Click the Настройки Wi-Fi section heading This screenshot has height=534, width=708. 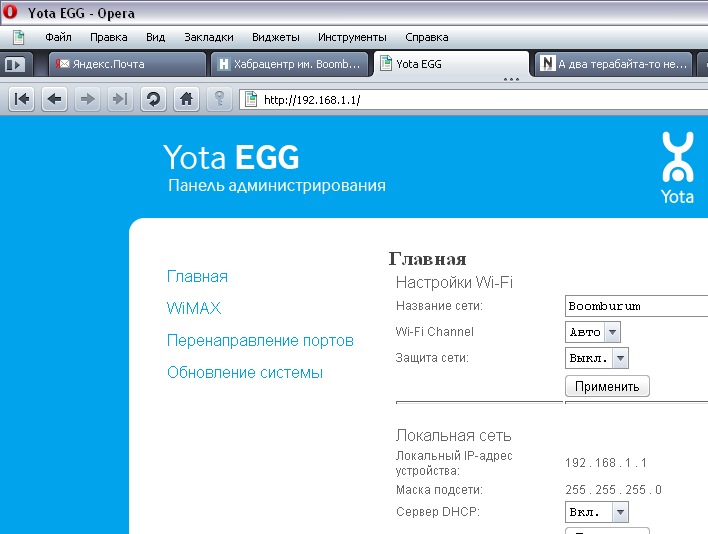(454, 283)
